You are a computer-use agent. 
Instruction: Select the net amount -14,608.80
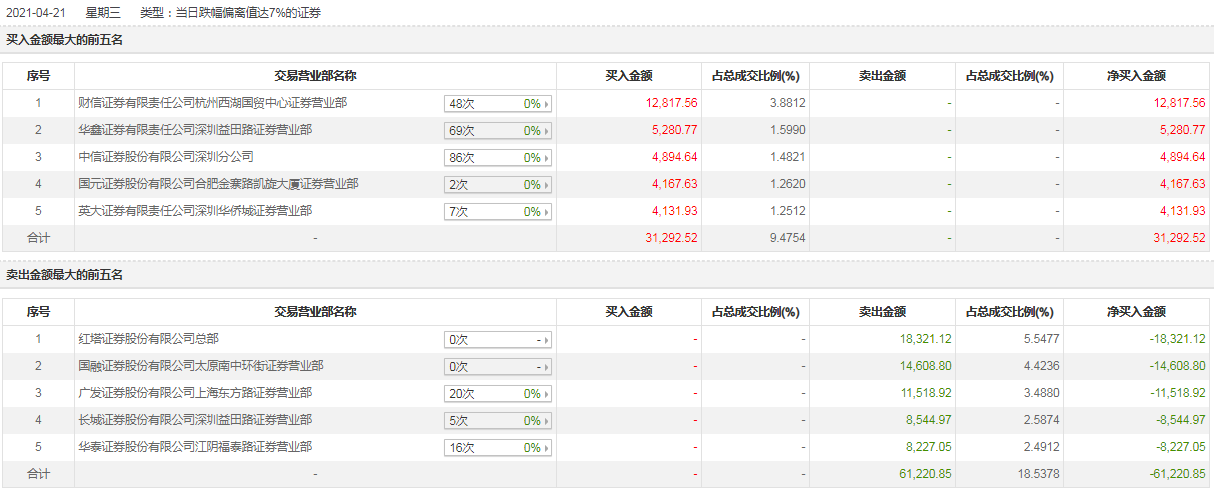point(1178,366)
